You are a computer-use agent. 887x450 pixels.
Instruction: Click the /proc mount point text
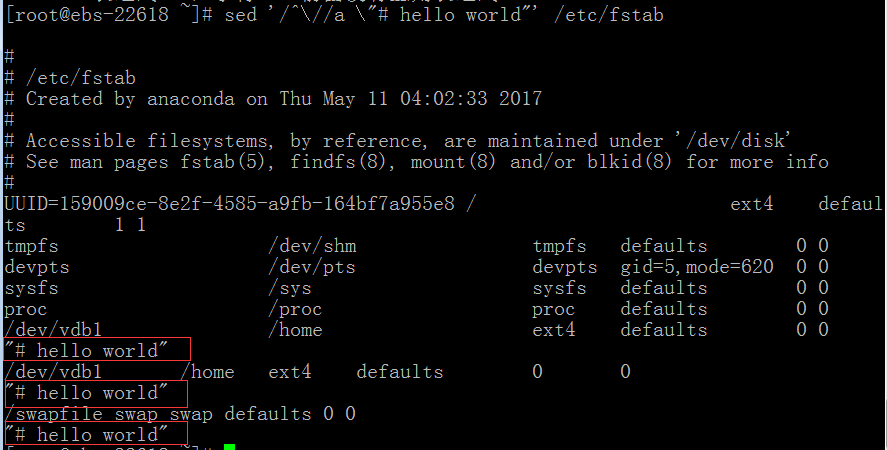pyautogui.click(x=295, y=309)
